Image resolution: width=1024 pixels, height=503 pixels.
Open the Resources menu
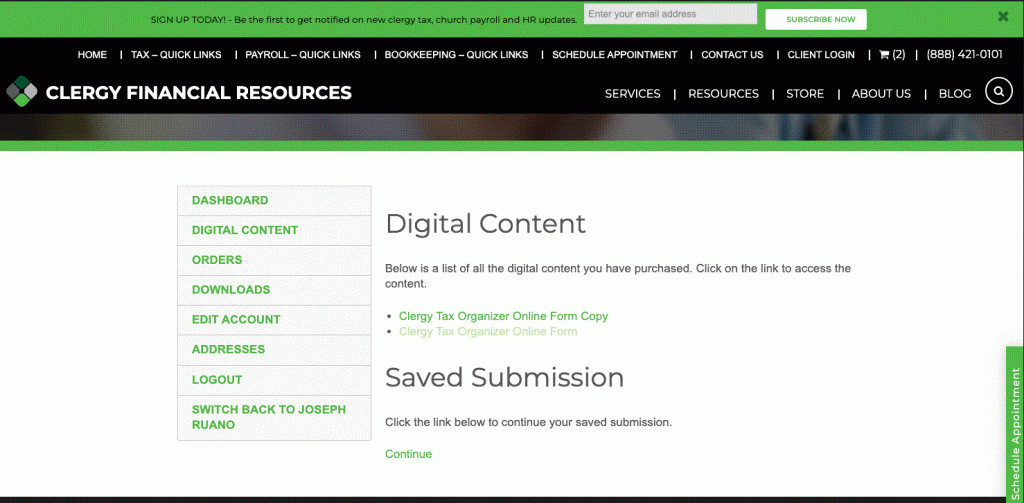[x=723, y=94]
